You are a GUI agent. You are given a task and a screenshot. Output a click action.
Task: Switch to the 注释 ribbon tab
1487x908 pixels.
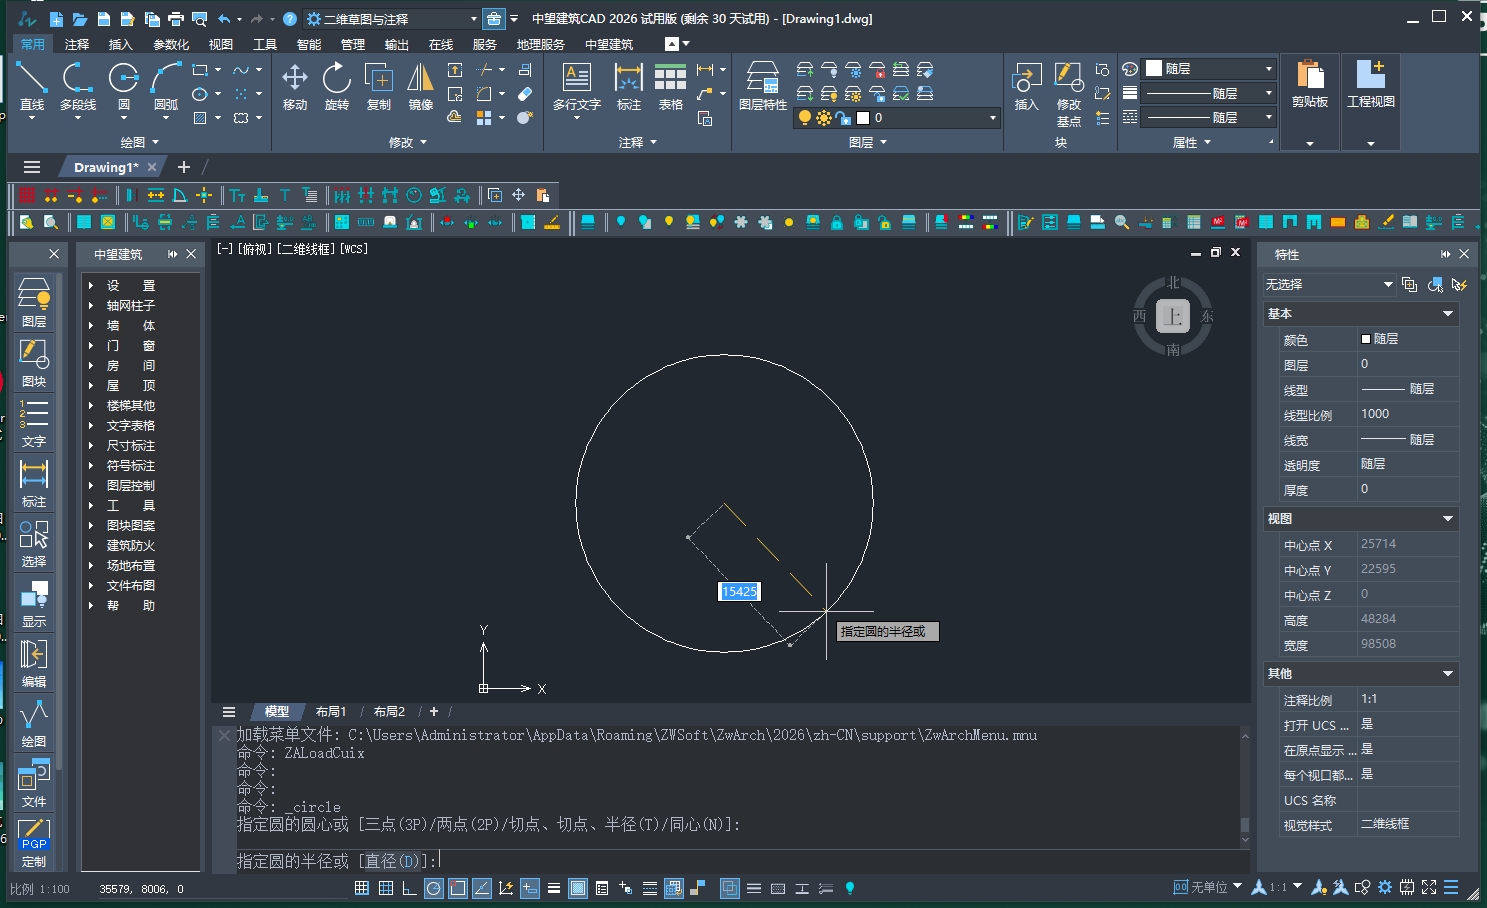77,44
